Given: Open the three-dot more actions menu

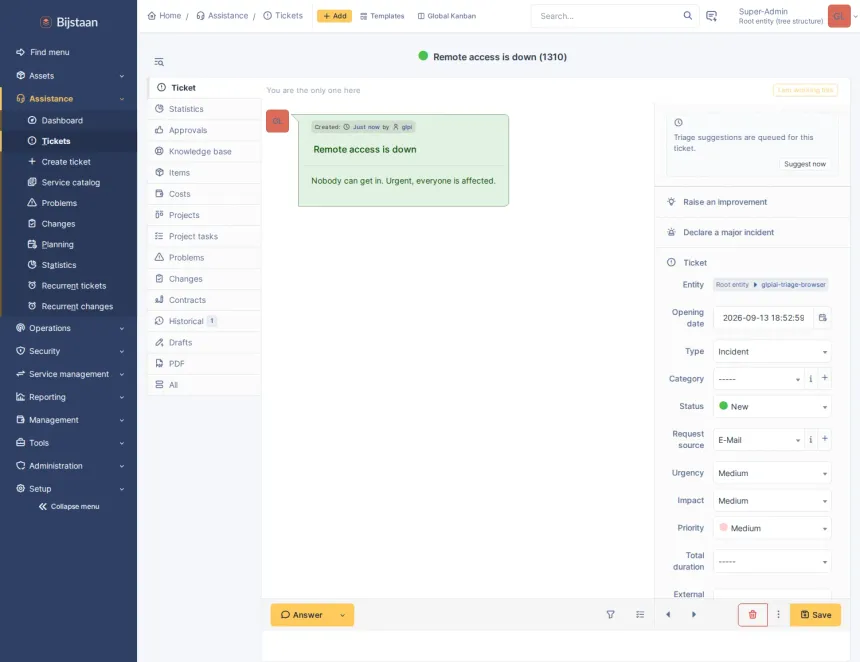Looking at the screenshot, I should 778,615.
